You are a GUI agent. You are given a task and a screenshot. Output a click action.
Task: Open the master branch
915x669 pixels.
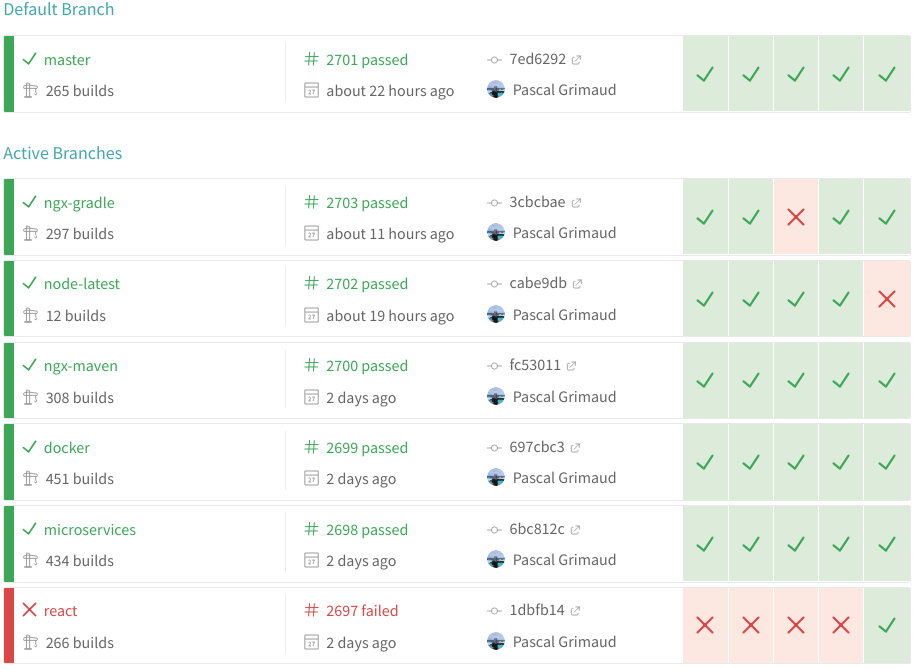click(67, 60)
